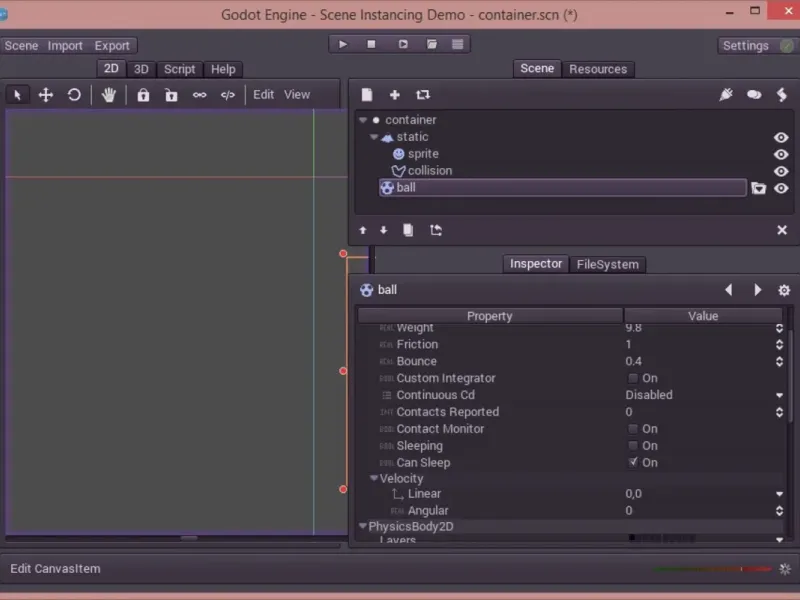The image size is (800, 600).
Task: Activate the Rotate tool
Action: (x=74, y=95)
